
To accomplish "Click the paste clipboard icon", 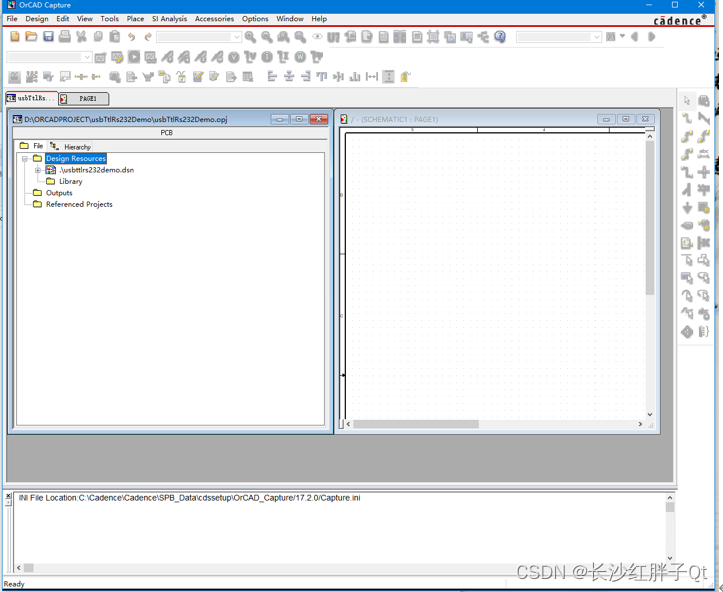I will 115,36.
